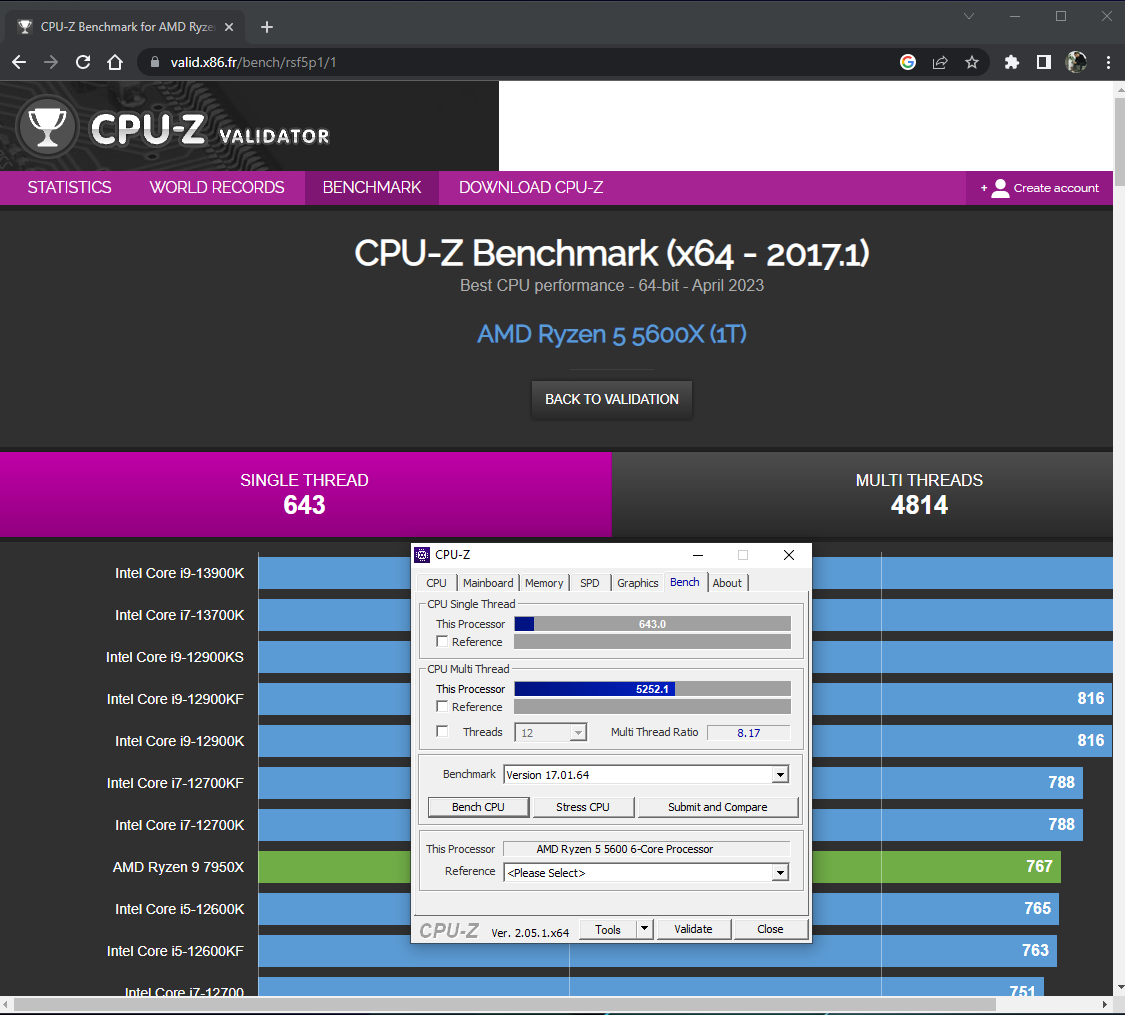Click the Tools button
Image resolution: width=1125 pixels, height=1015 pixels.
[608, 929]
